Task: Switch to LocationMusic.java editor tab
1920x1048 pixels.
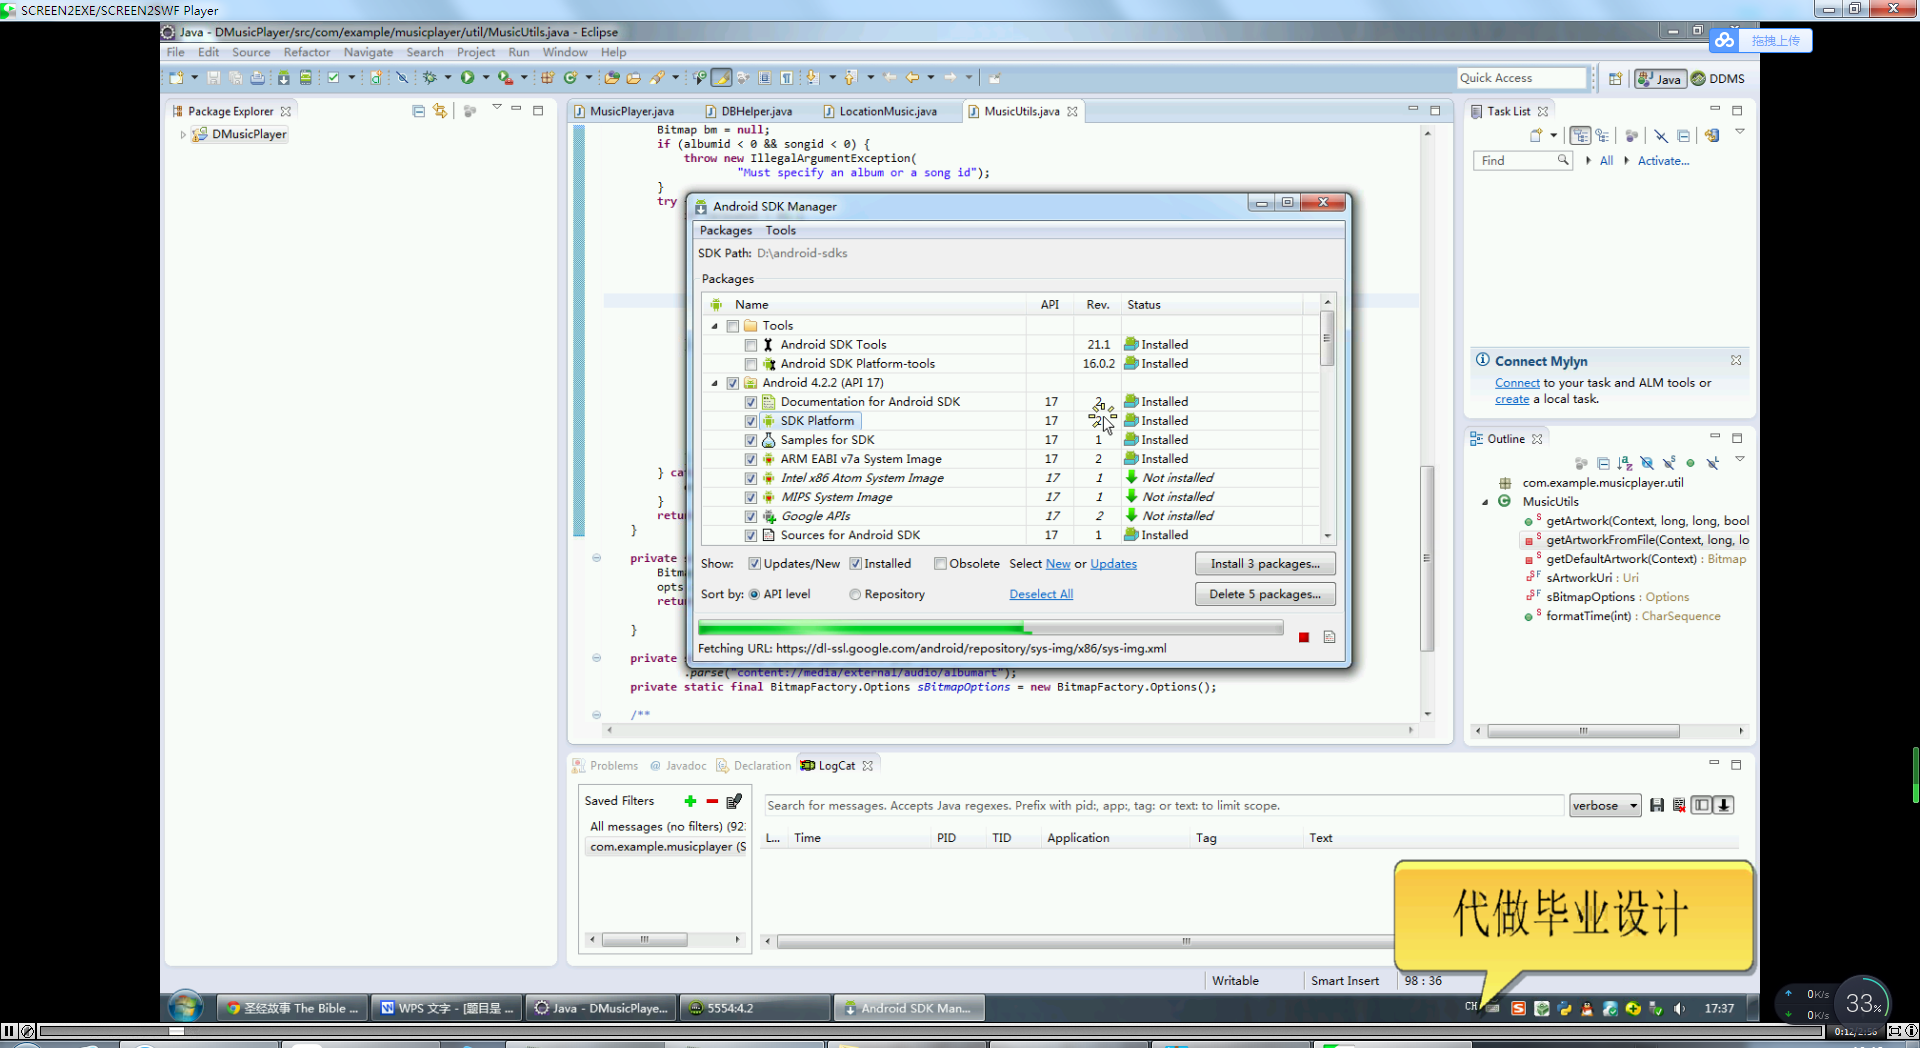Action: [879, 111]
